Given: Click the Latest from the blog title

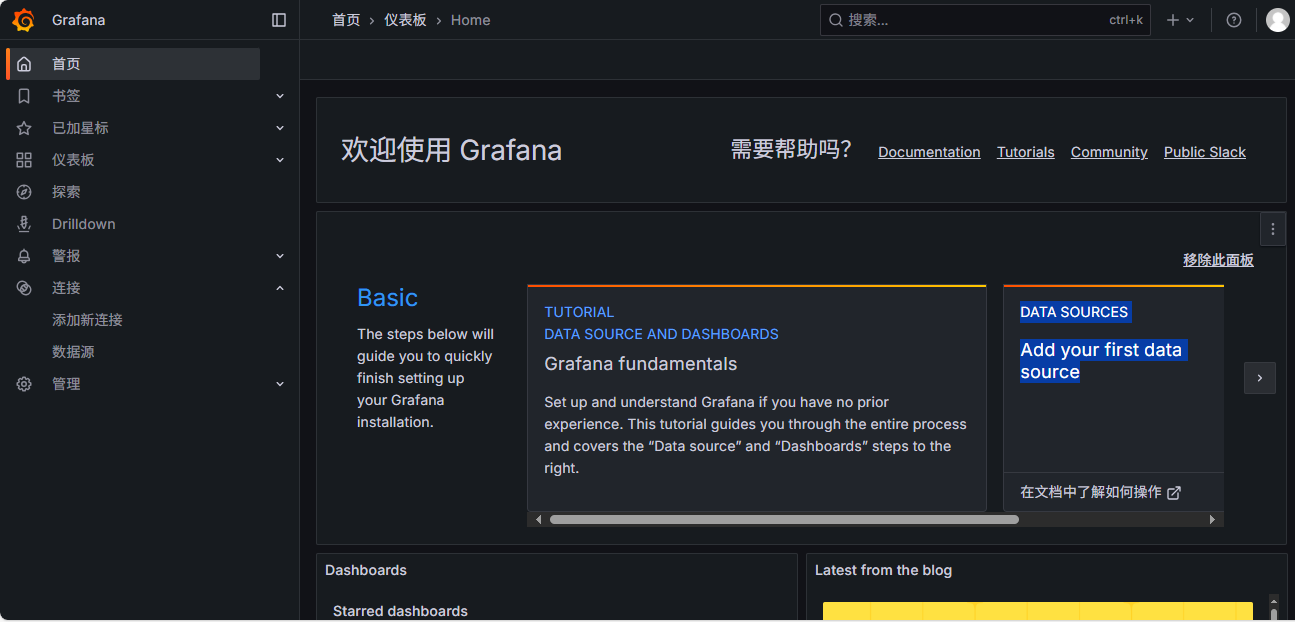Looking at the screenshot, I should [x=883, y=570].
